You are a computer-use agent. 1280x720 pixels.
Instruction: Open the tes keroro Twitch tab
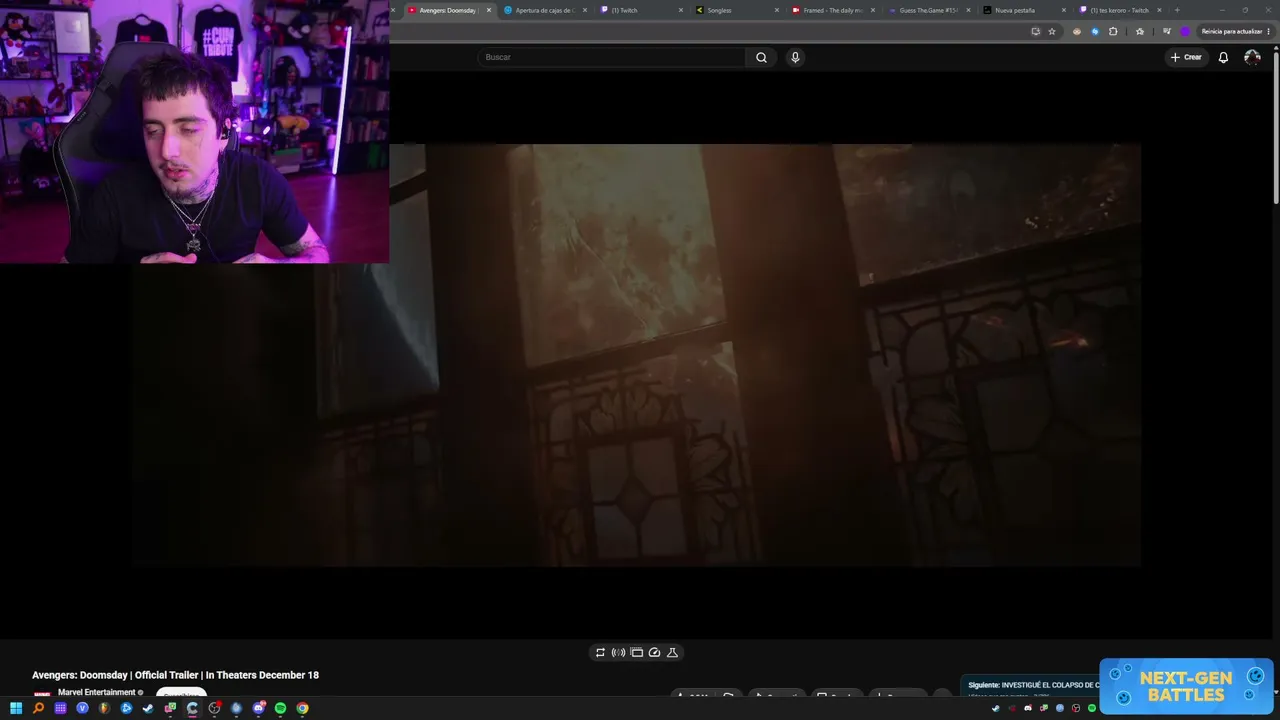[x=1121, y=10]
